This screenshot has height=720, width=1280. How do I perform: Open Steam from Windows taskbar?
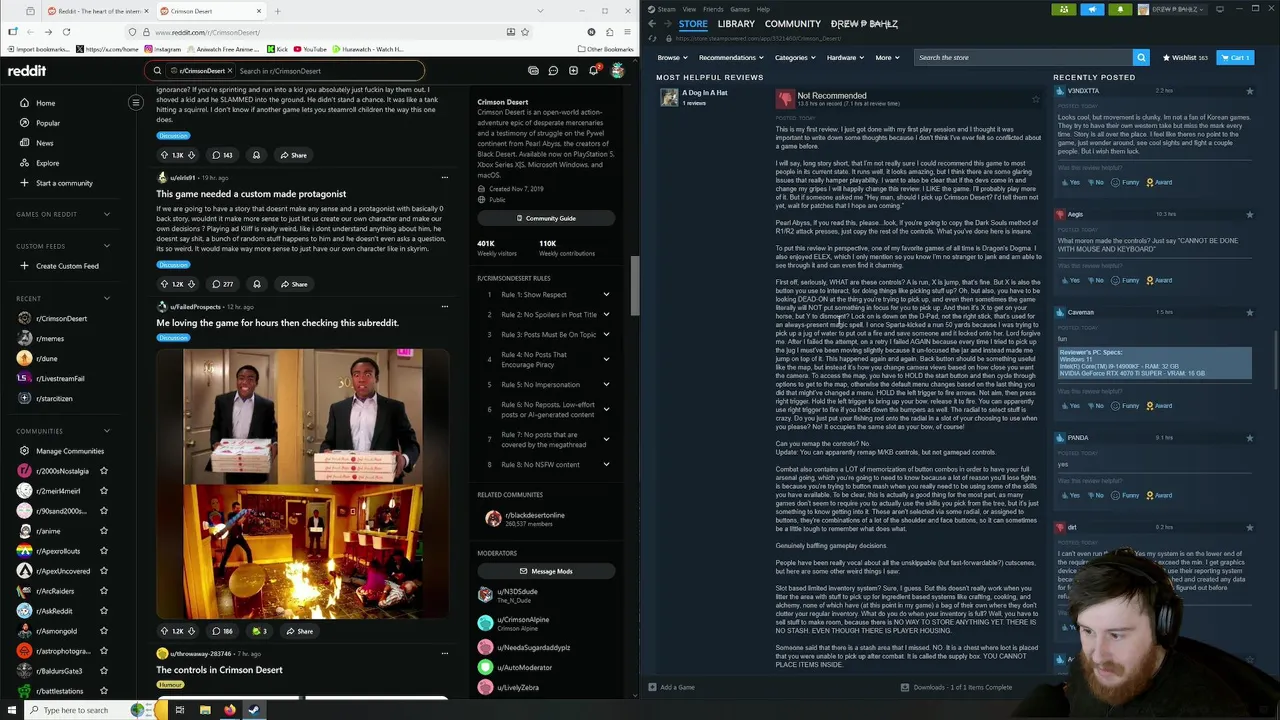(254, 710)
